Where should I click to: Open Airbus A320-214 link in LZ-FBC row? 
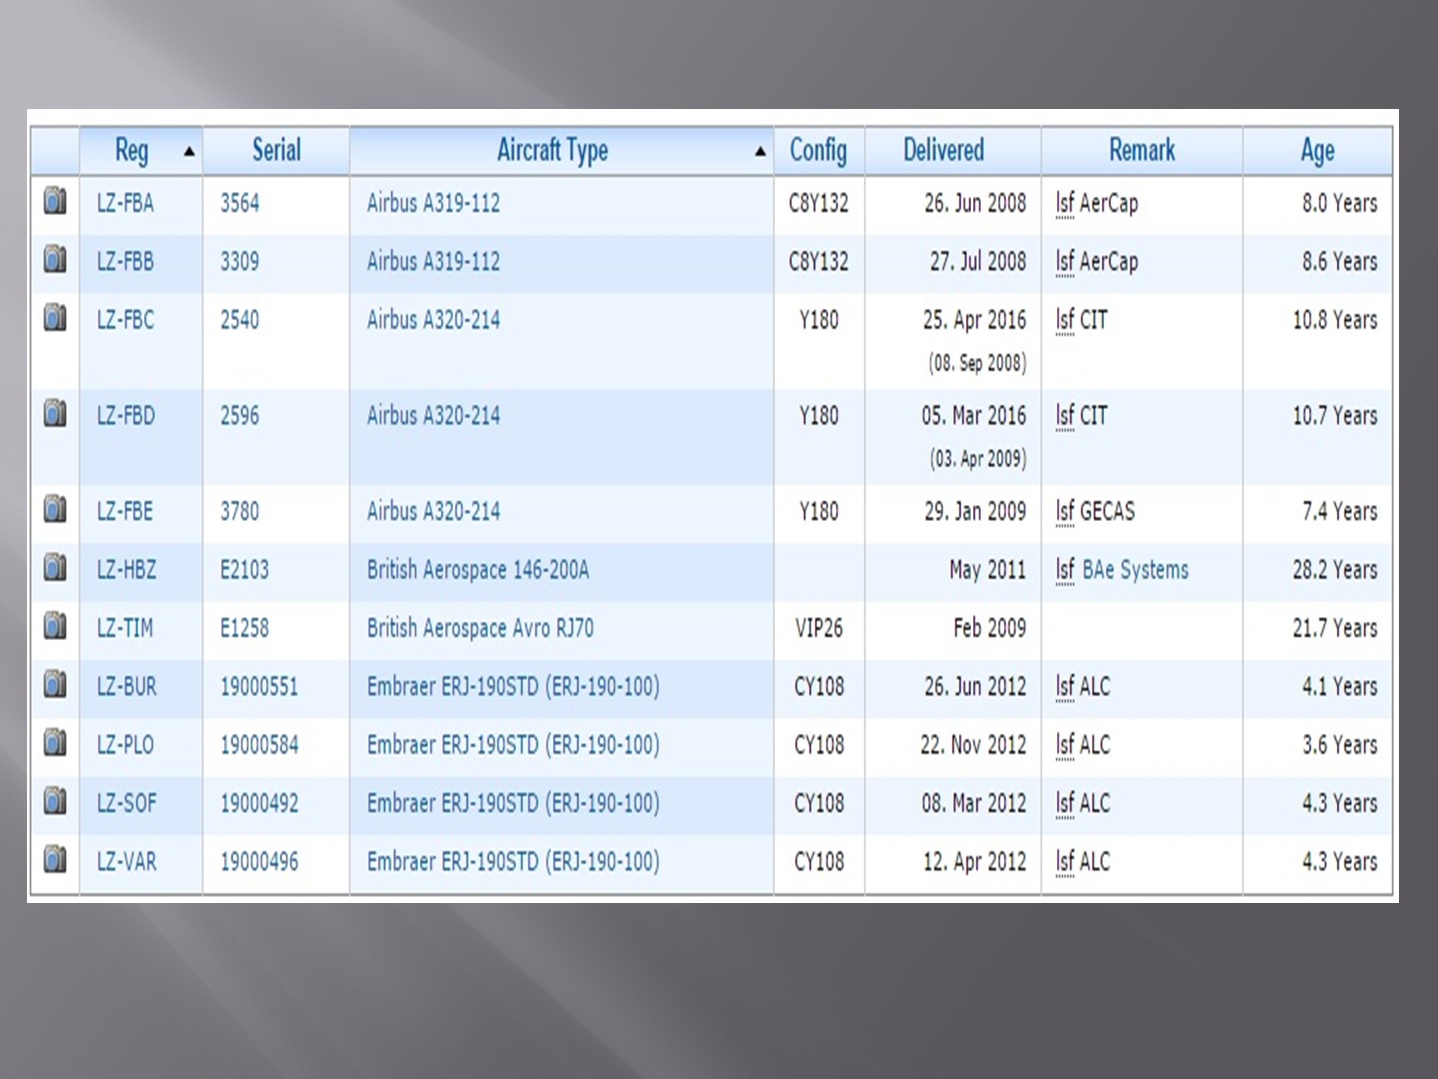click(433, 320)
